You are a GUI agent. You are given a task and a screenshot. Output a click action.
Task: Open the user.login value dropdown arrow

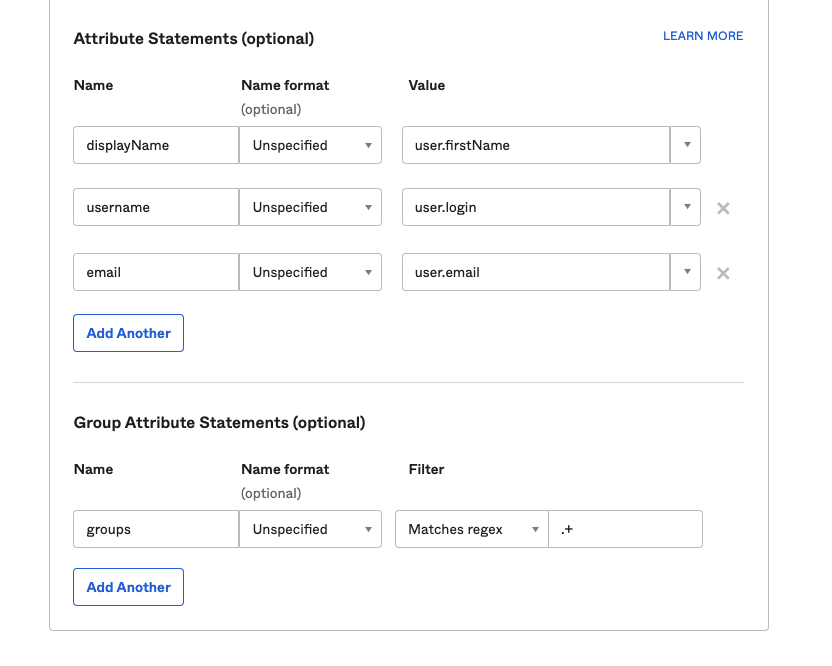686,207
